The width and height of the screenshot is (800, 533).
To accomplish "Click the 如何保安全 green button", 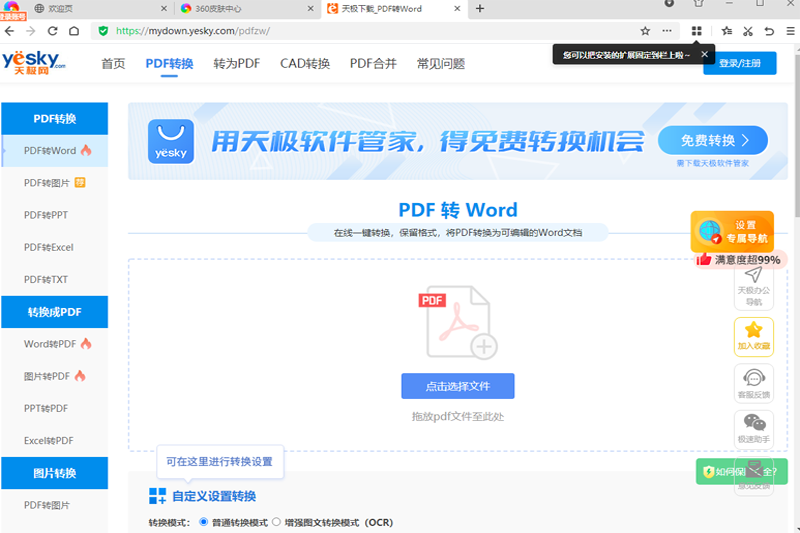I will [742, 472].
